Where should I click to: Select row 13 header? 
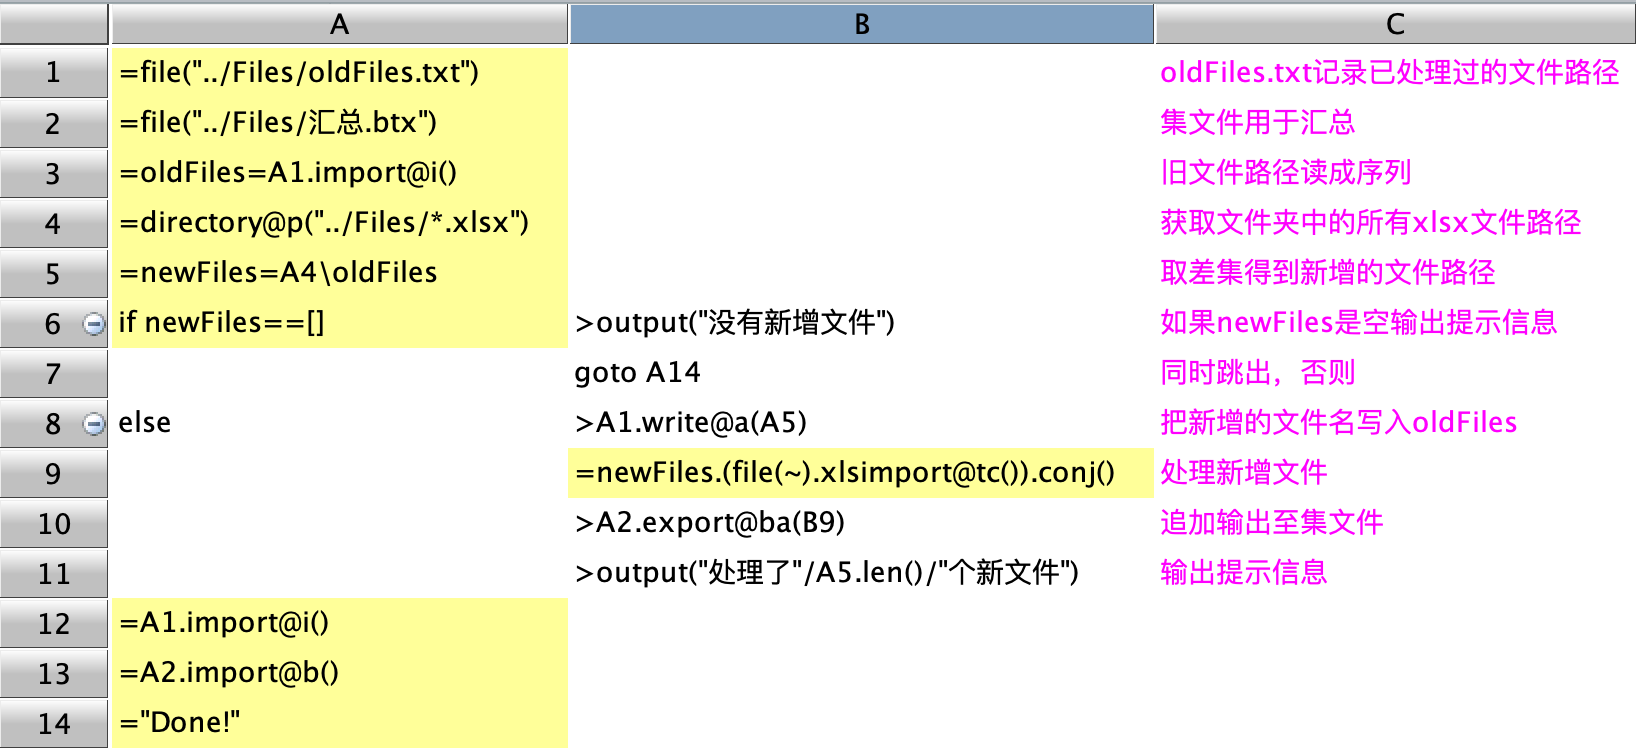coord(53,673)
